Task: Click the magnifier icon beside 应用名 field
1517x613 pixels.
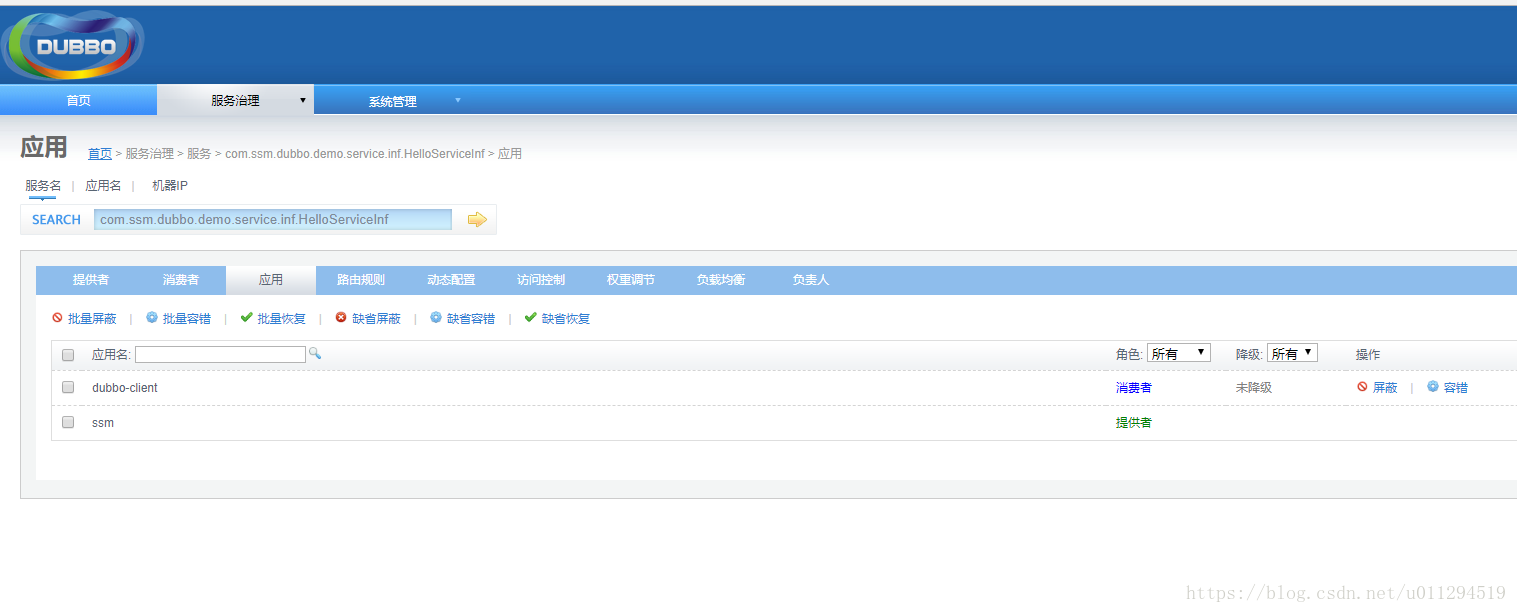Action: 315,353
